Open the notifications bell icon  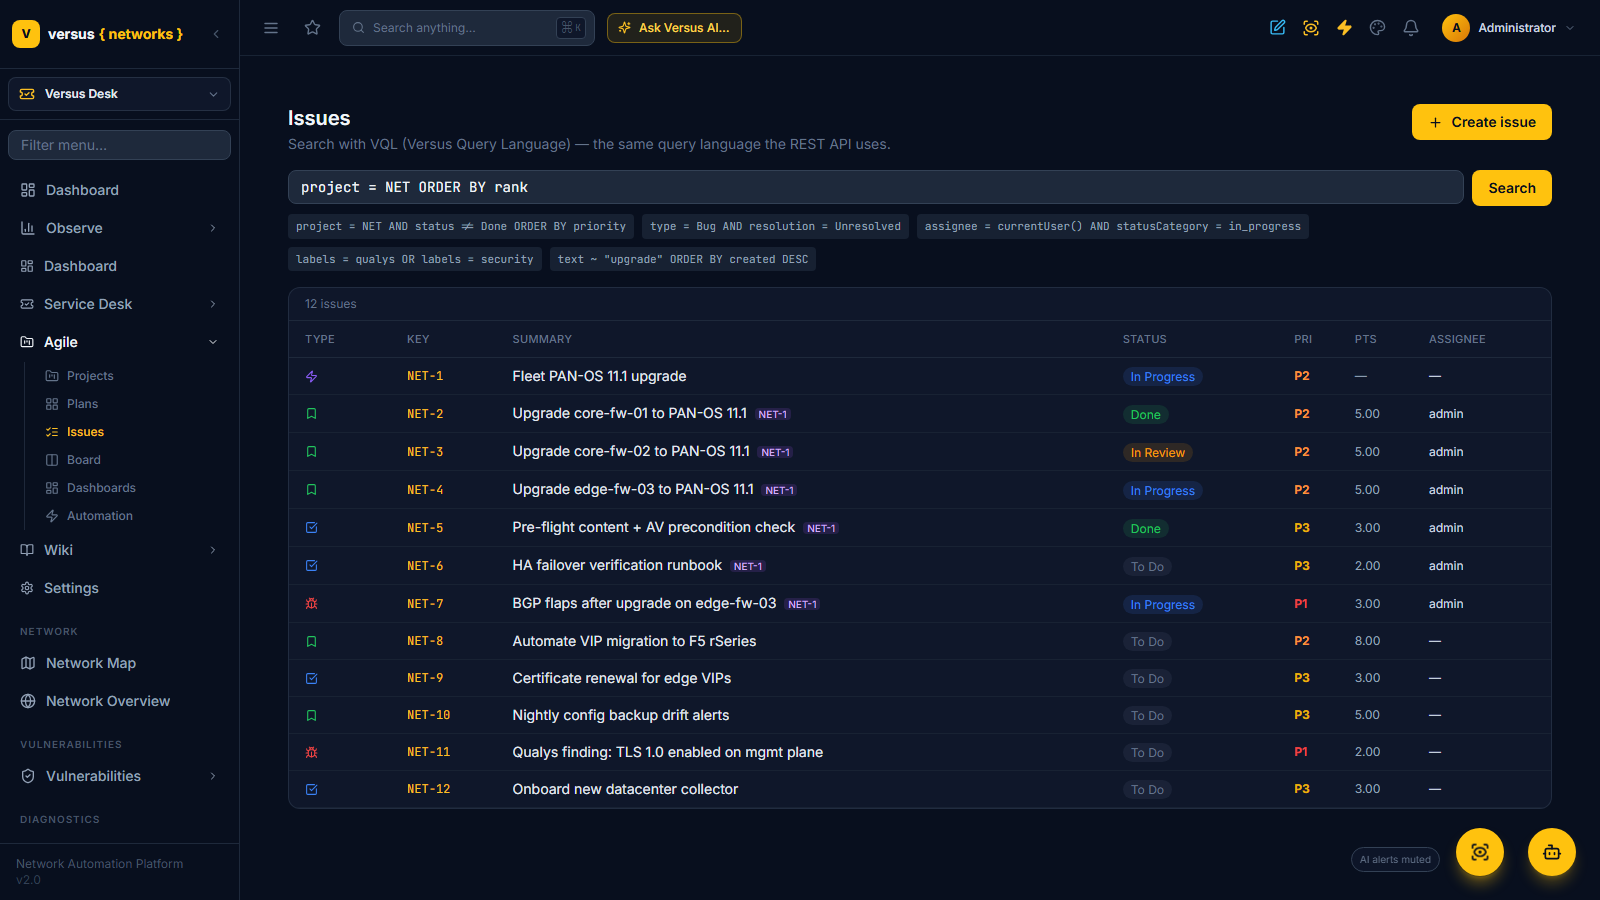[x=1411, y=28]
